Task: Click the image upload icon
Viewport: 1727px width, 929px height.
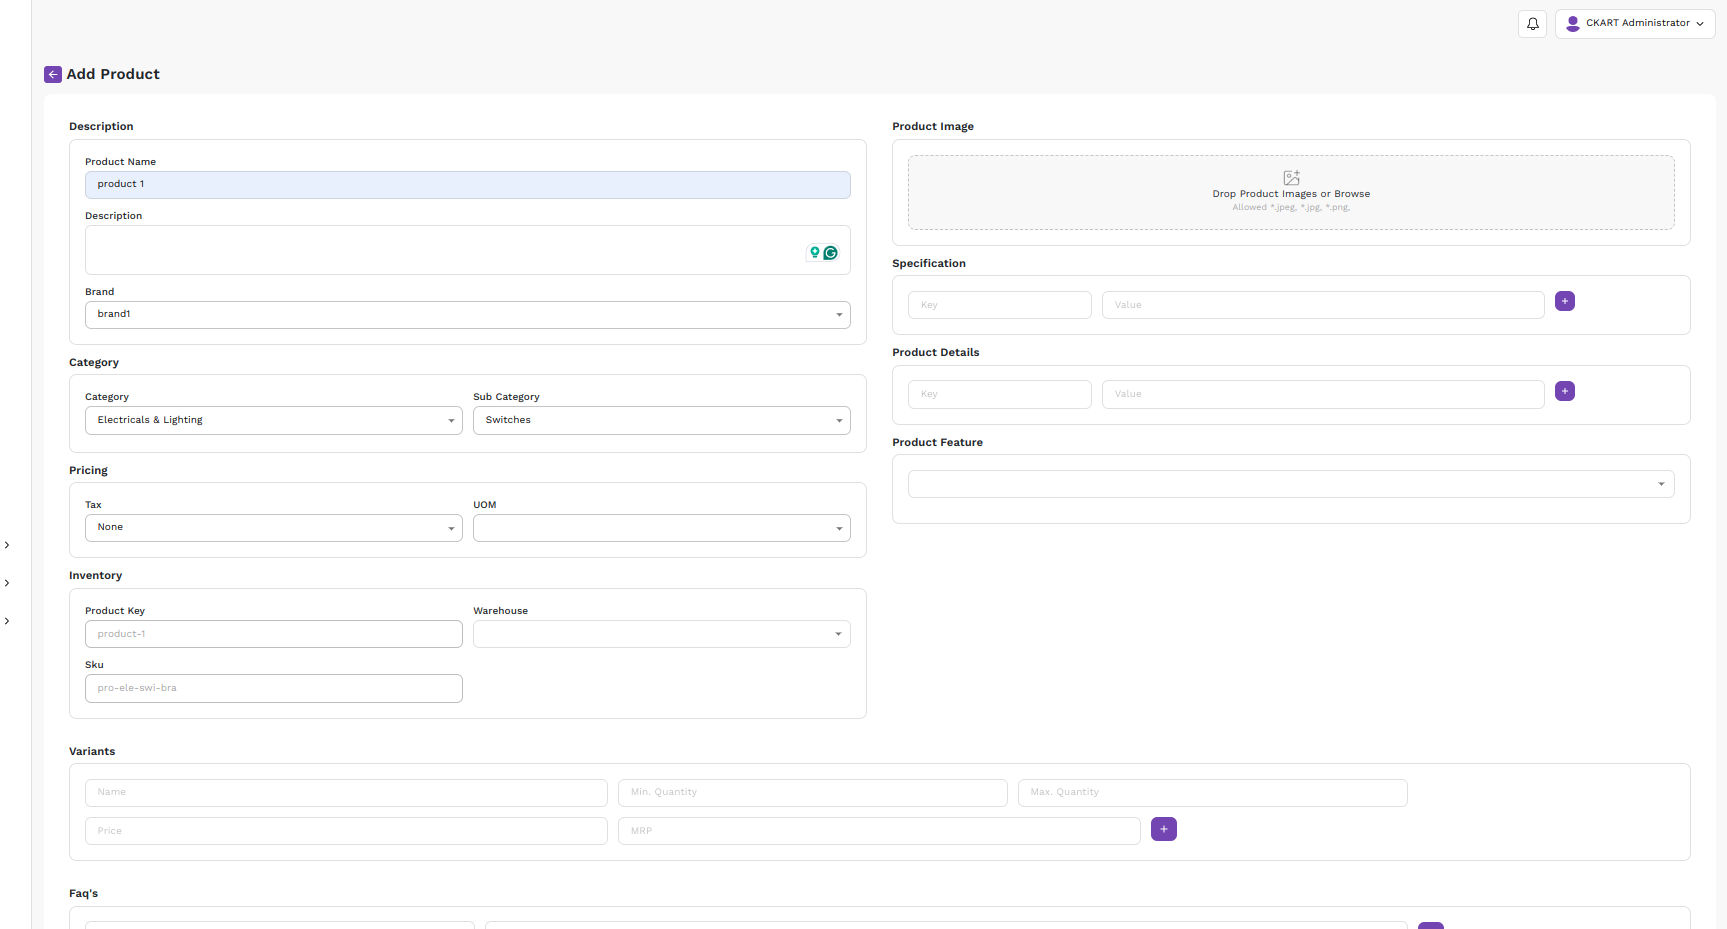Action: pos(1291,178)
